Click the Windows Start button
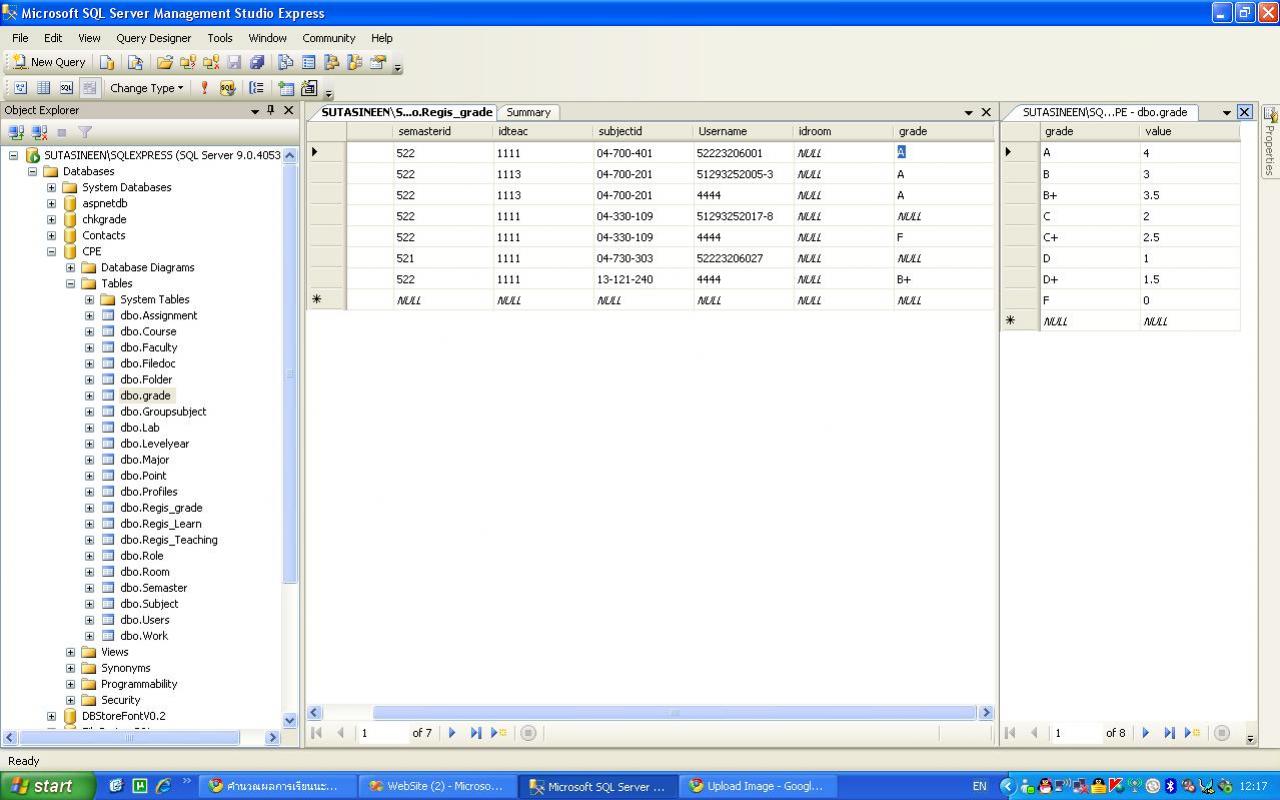Viewport: 1280px width, 800px height. click(x=47, y=786)
